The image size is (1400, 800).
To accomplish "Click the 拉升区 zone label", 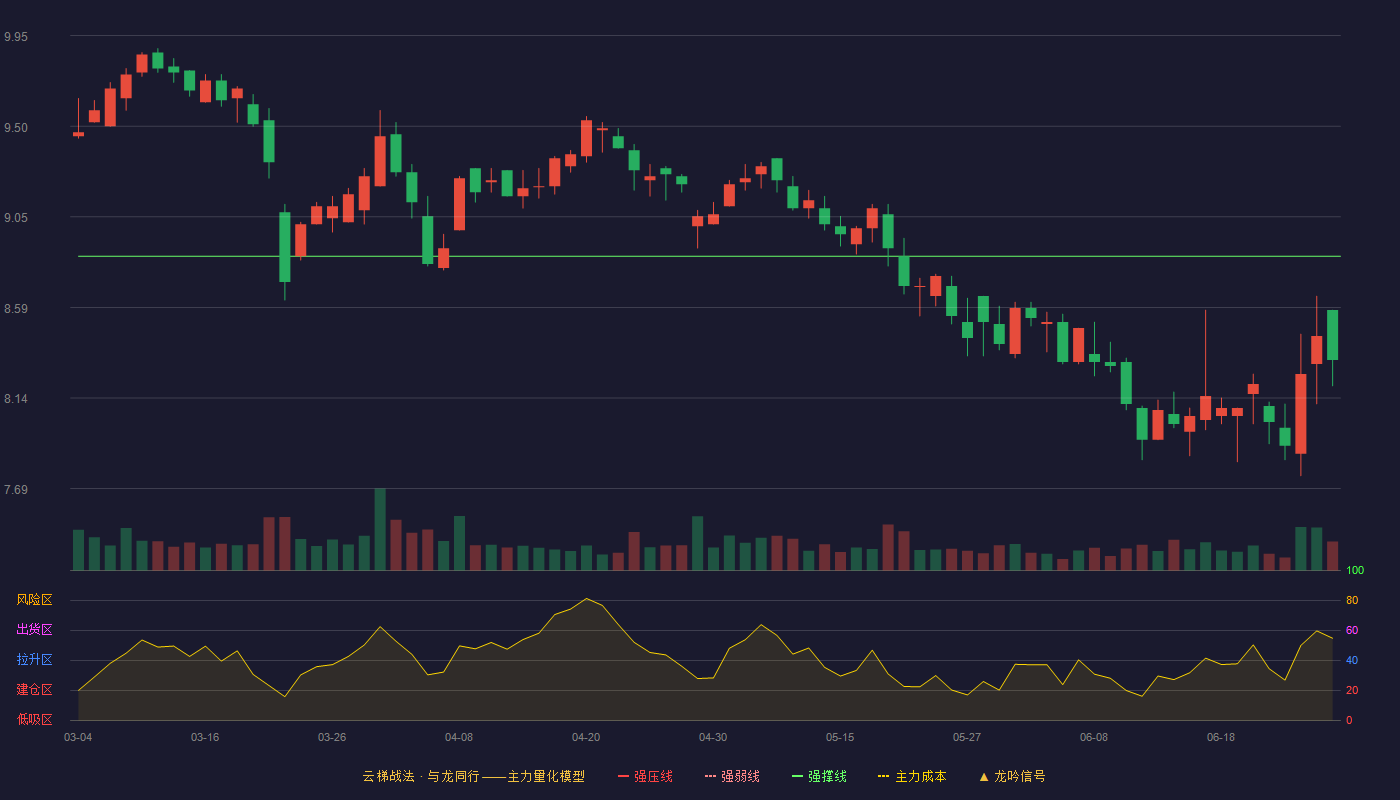I will [34, 660].
